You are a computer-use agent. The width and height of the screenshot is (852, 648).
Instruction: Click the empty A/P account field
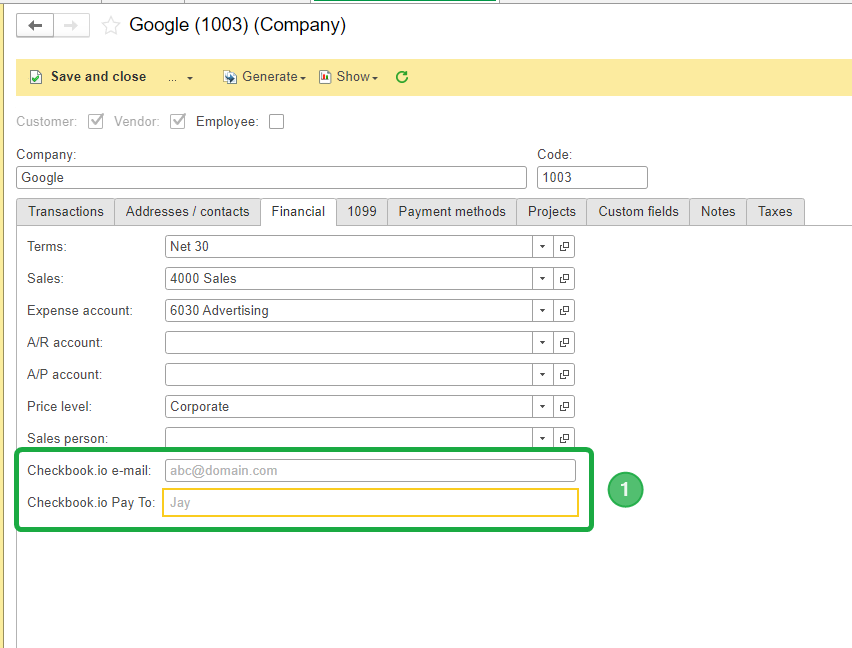click(349, 375)
